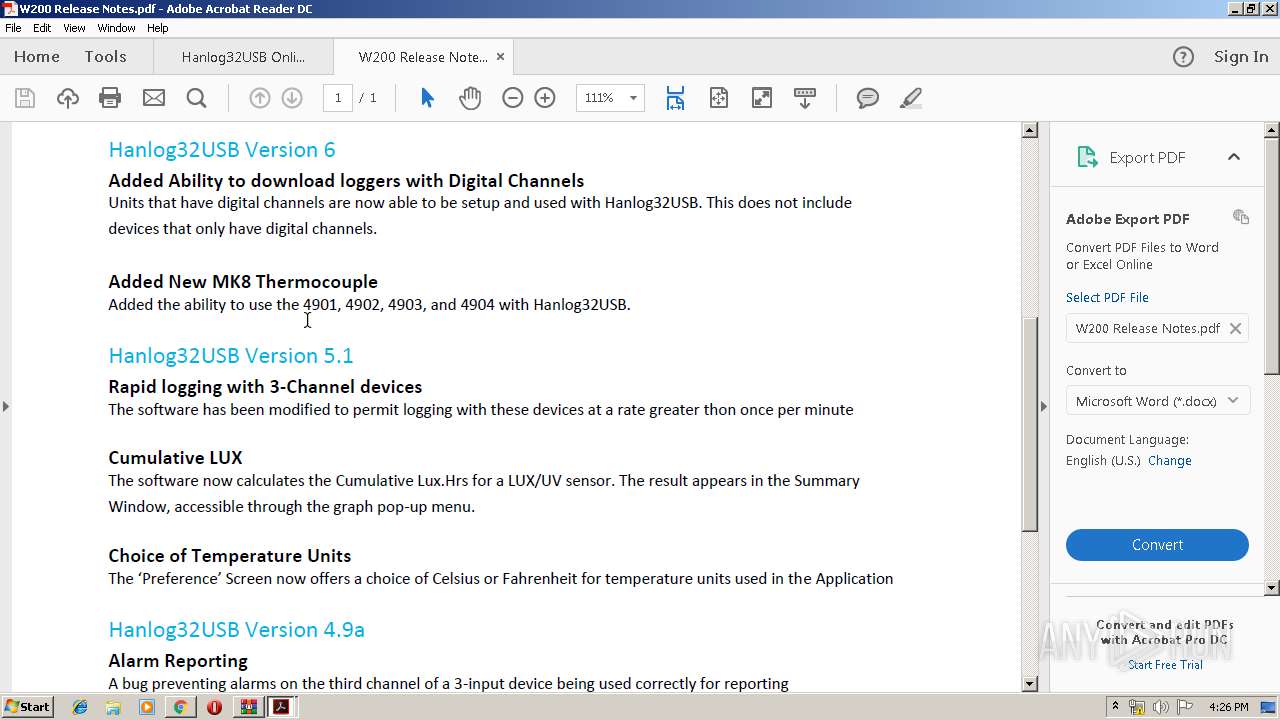Open the Edit menu
Image resolution: width=1280 pixels, height=720 pixels.
click(x=42, y=28)
